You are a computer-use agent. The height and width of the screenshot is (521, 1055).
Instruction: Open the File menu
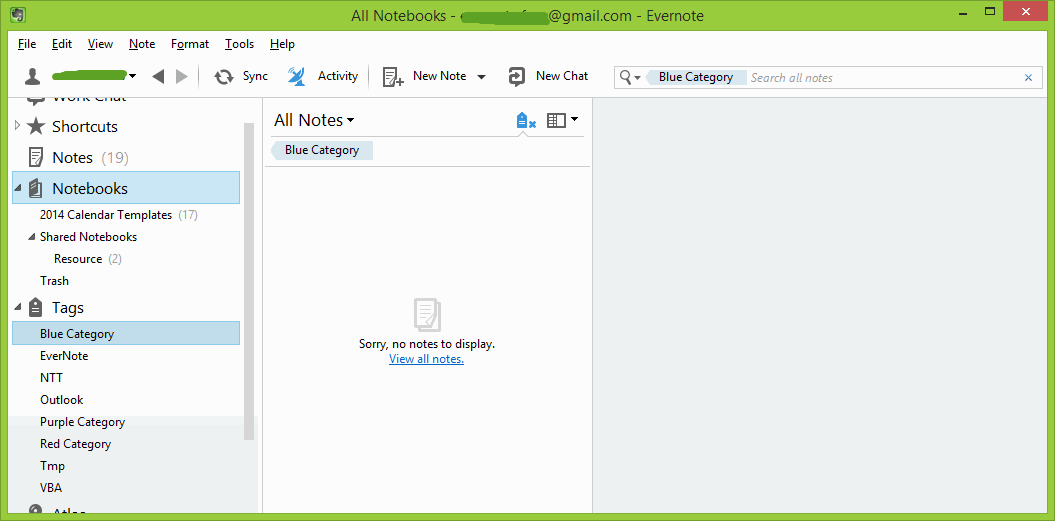[x=27, y=44]
